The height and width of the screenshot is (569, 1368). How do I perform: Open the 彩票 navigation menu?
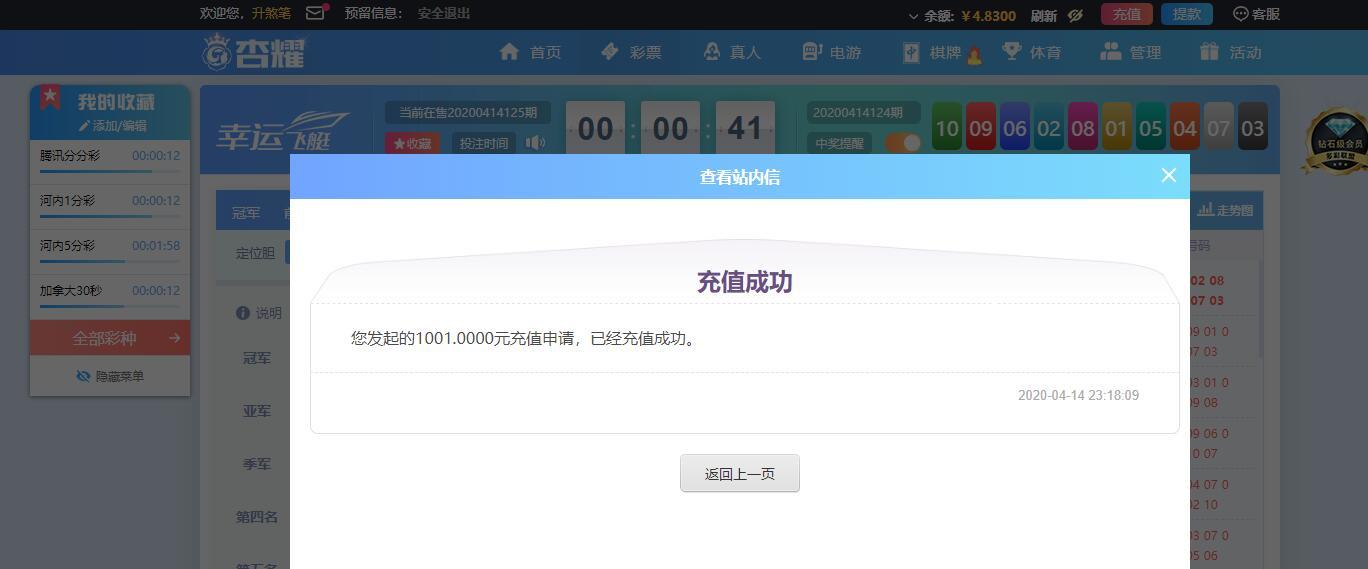[630, 52]
